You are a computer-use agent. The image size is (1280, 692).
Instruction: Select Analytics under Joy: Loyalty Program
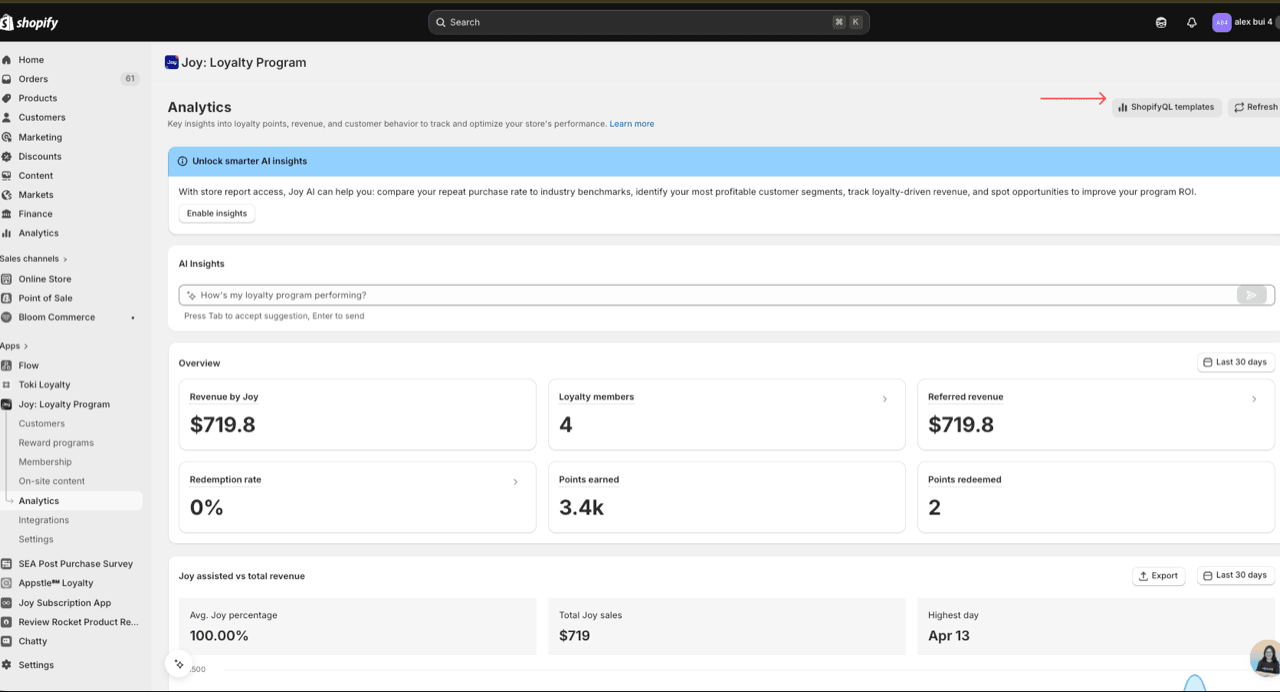[x=39, y=501]
